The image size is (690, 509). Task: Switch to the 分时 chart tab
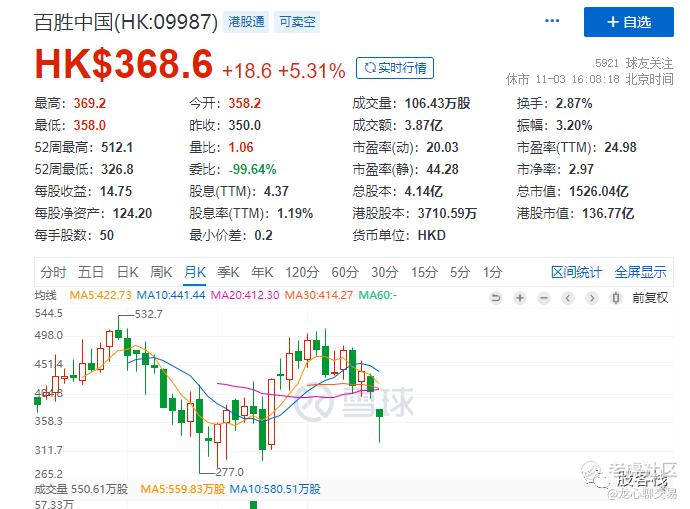(x=53, y=272)
